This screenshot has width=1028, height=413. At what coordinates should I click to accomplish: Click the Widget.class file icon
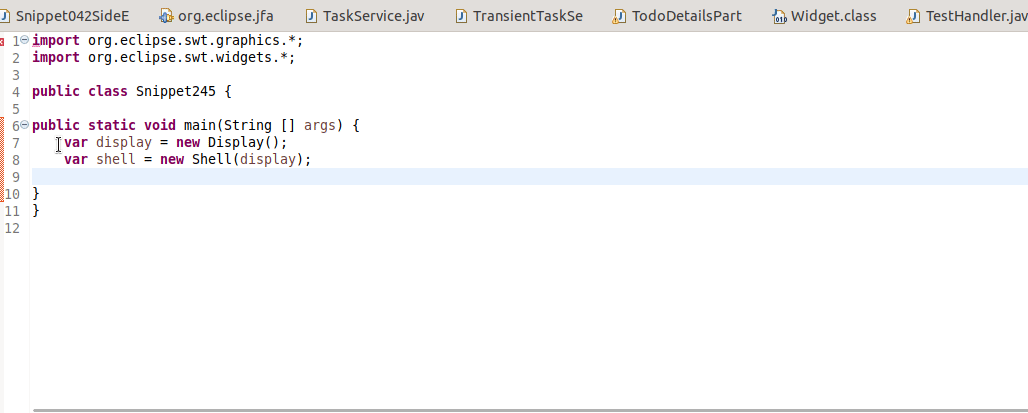(x=779, y=16)
